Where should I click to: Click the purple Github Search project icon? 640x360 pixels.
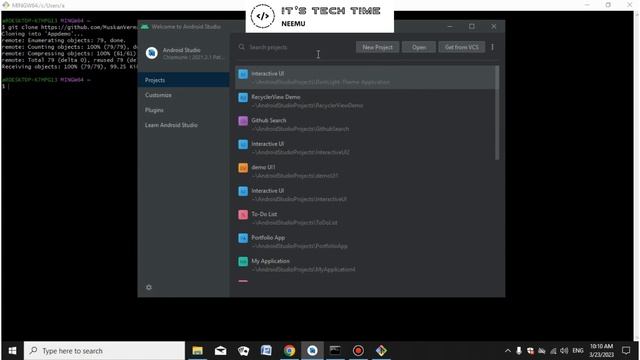click(x=243, y=121)
